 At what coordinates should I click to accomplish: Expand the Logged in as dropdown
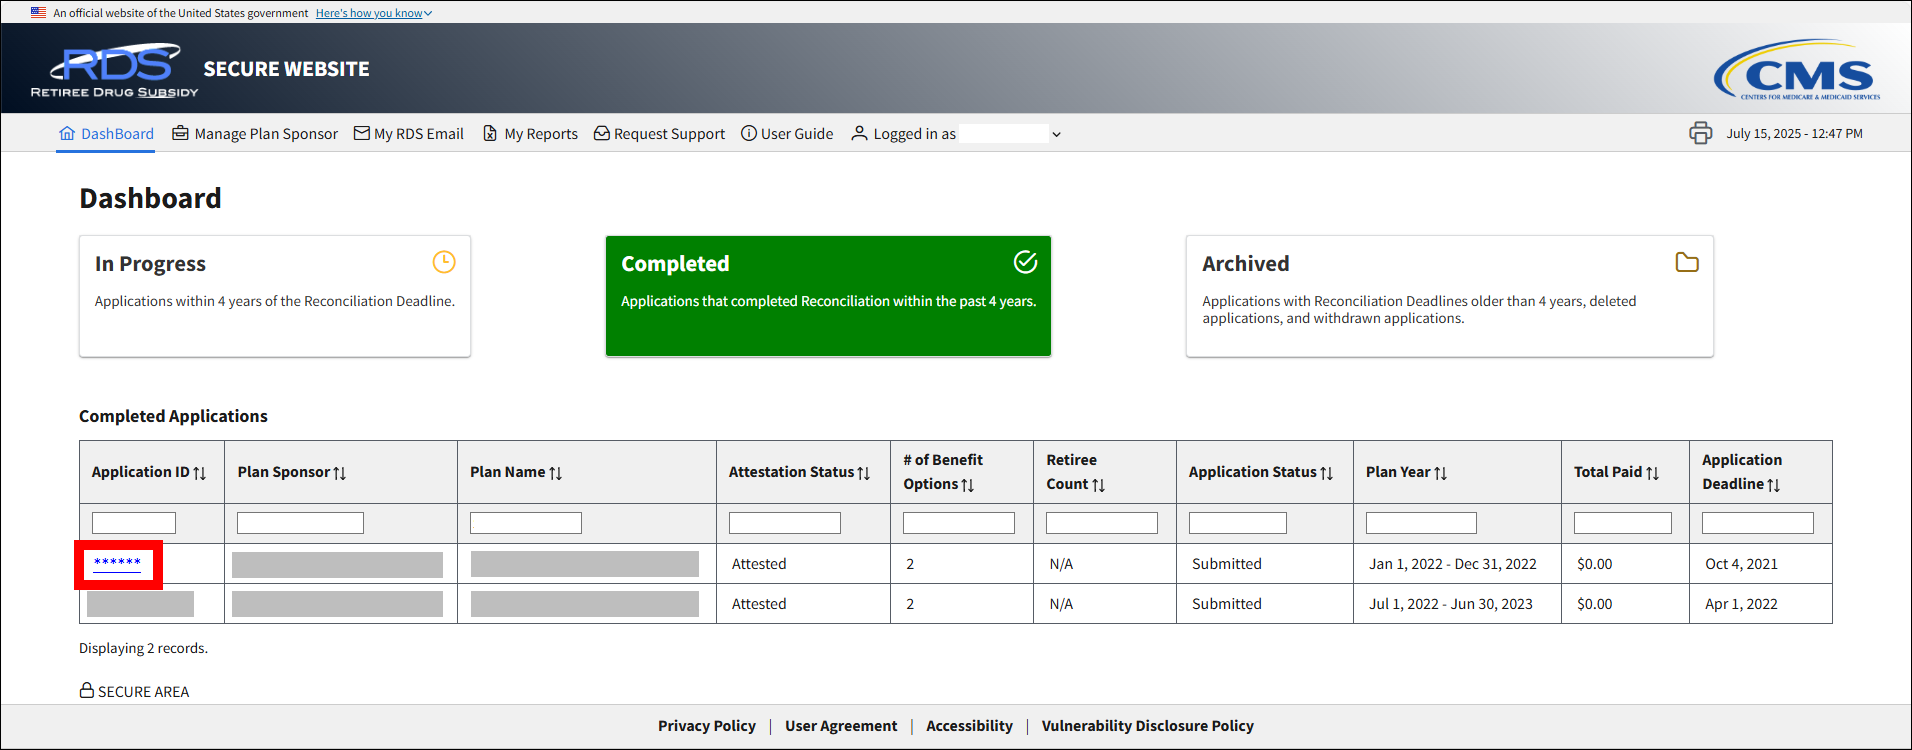[x=1056, y=134]
